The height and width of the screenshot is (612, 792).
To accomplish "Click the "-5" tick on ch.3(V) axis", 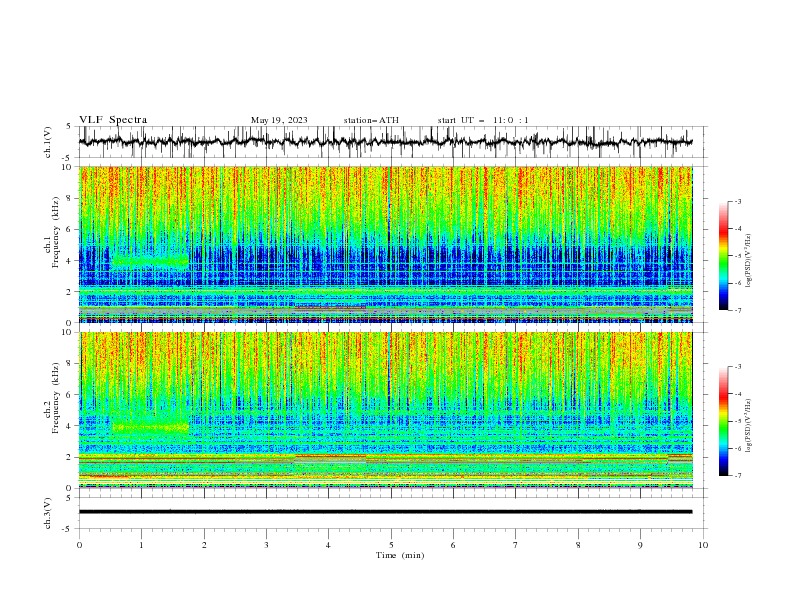I will point(68,529).
